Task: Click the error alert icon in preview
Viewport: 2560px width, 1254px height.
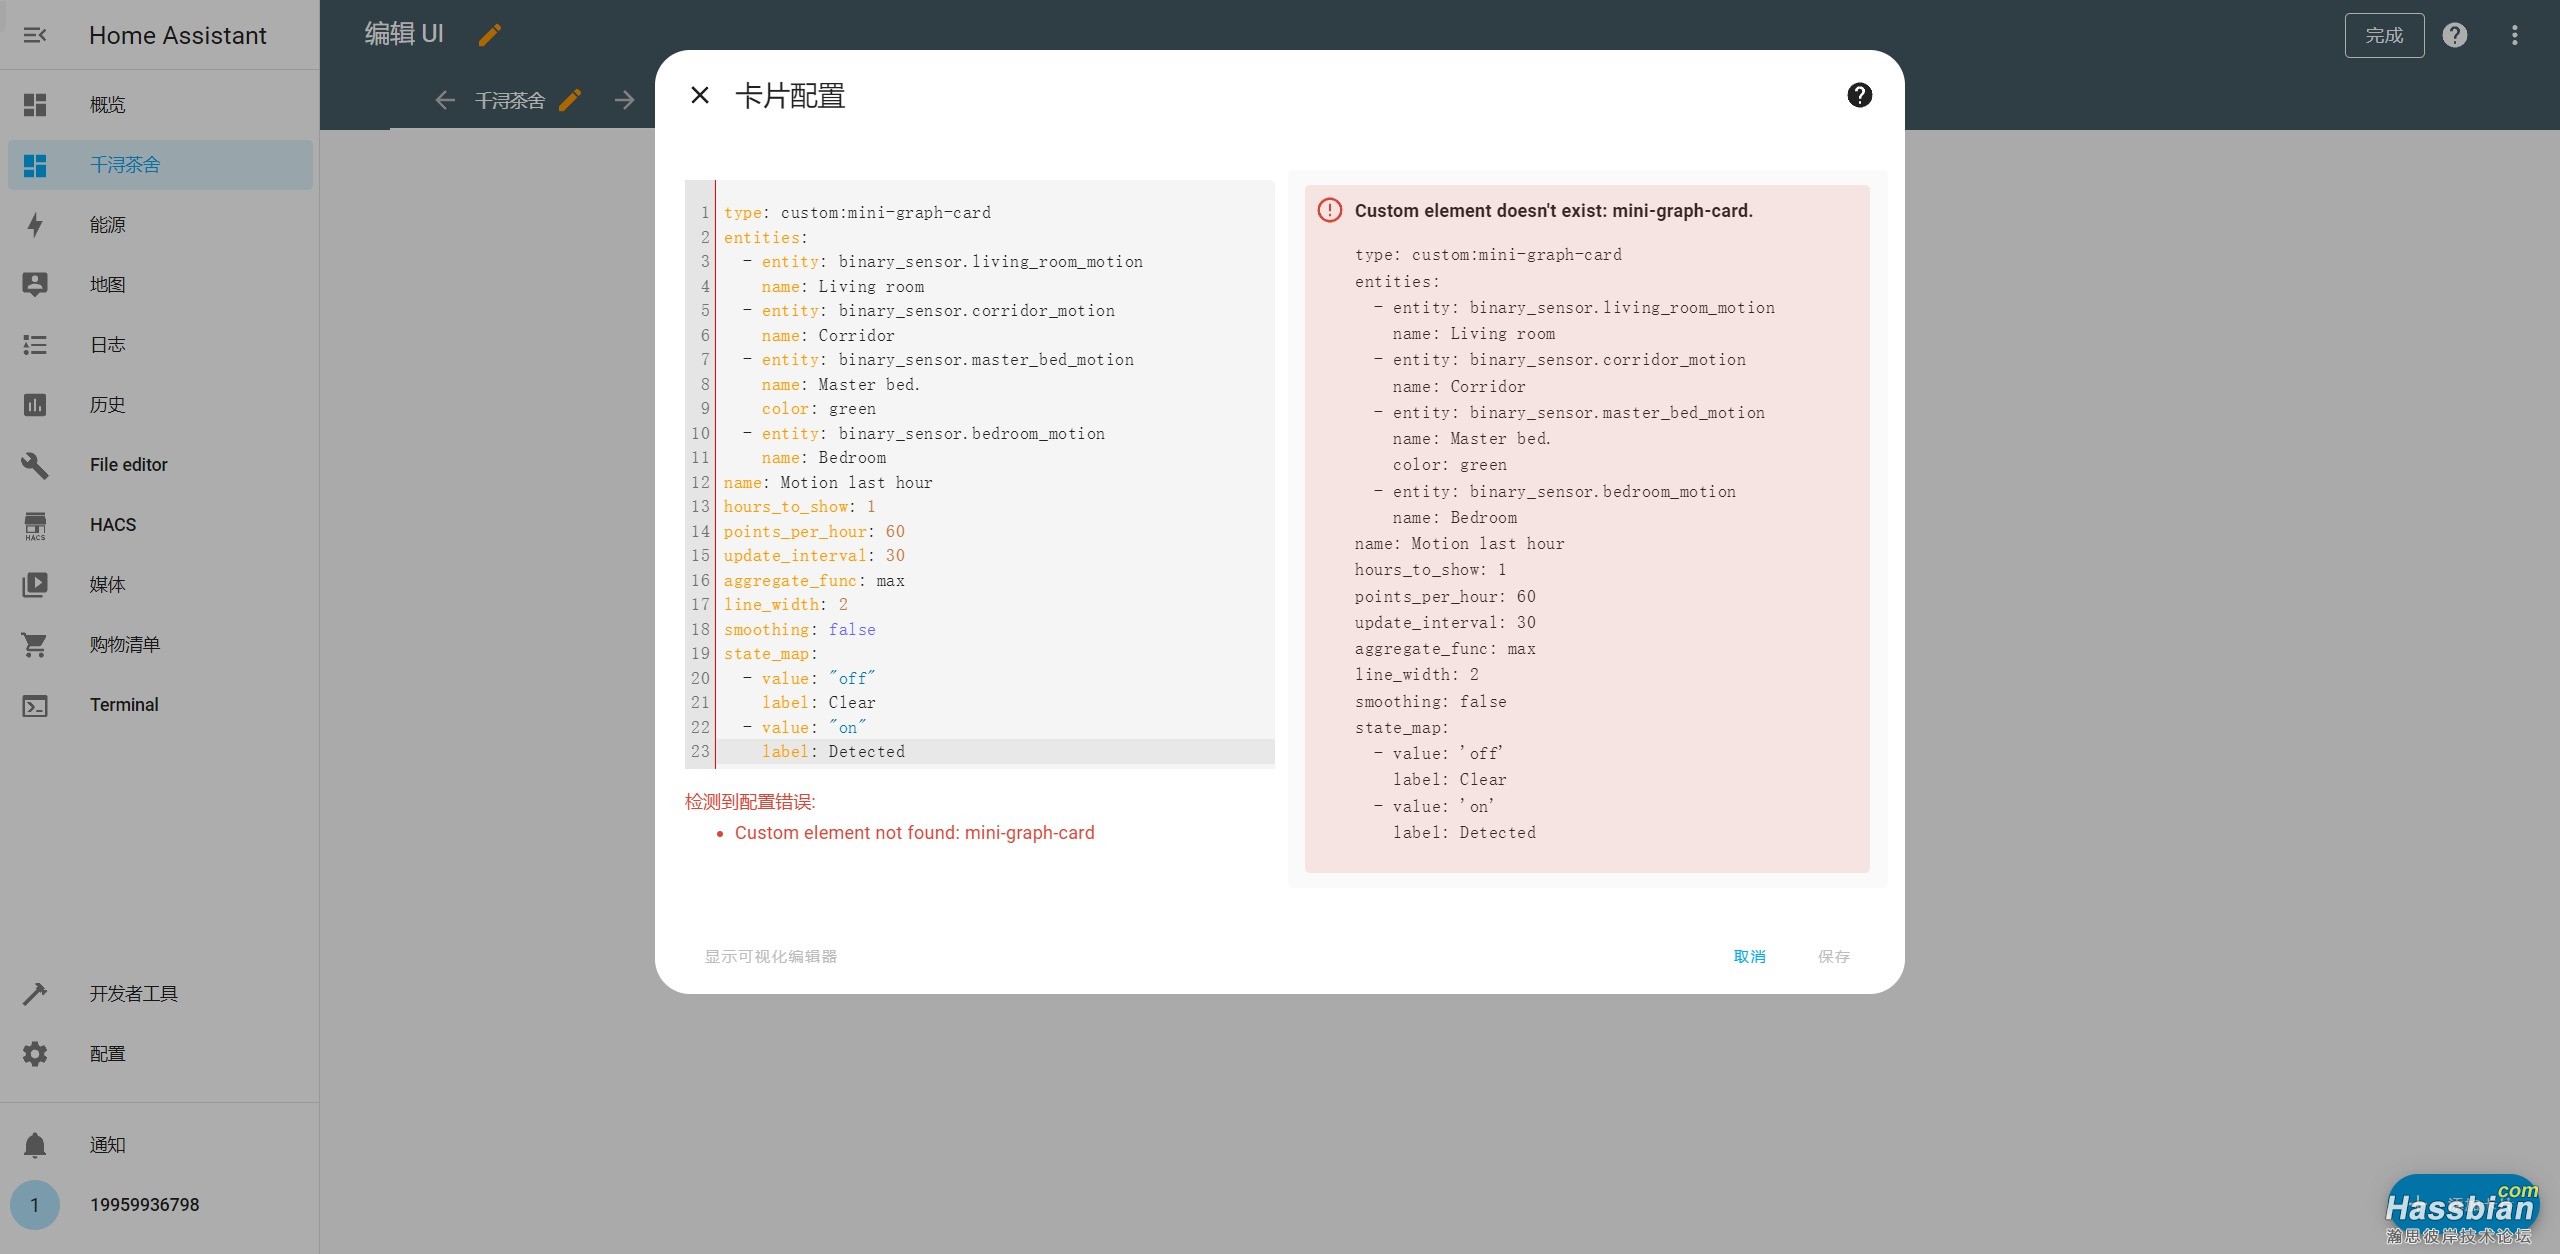Action: click(1330, 210)
